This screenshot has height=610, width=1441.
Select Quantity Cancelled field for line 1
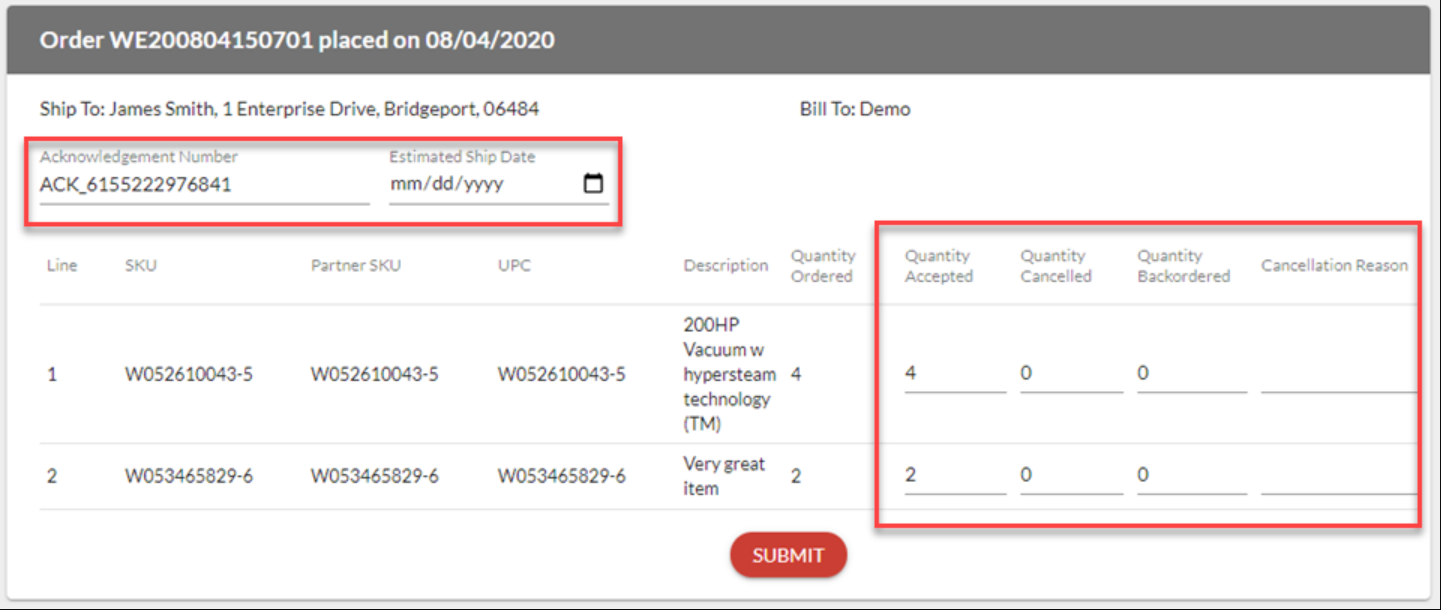tap(1070, 374)
